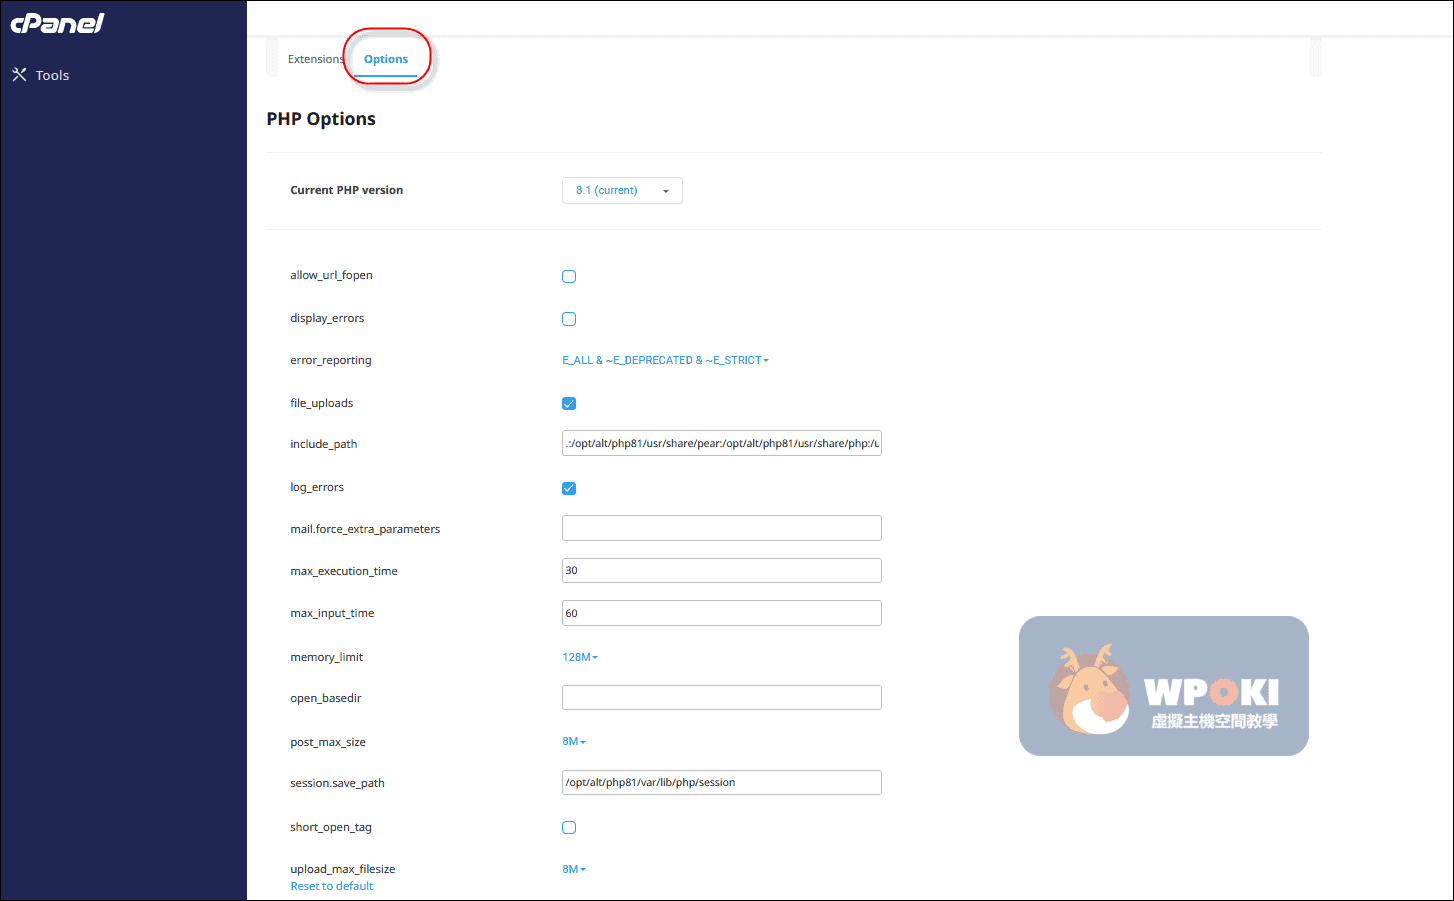1454x901 pixels.
Task: Open the post_max_size dropdown
Action: 574,742
